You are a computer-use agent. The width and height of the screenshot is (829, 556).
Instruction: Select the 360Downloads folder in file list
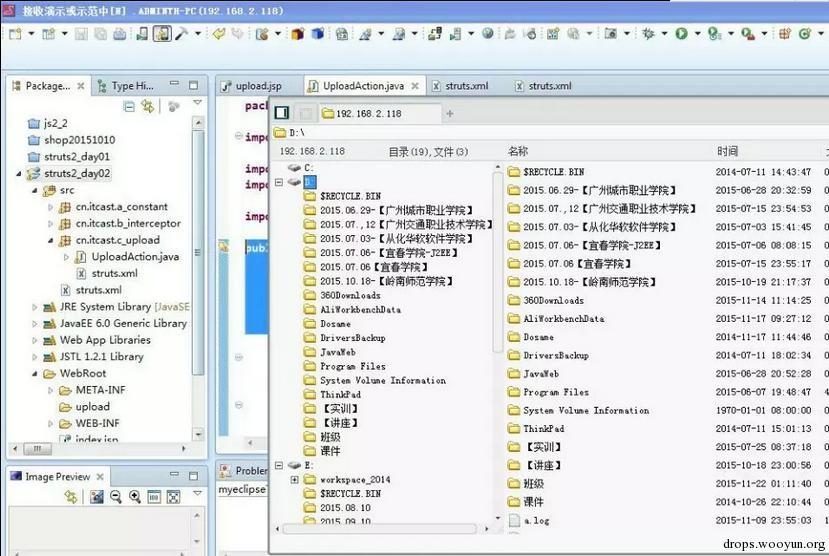coord(553,300)
